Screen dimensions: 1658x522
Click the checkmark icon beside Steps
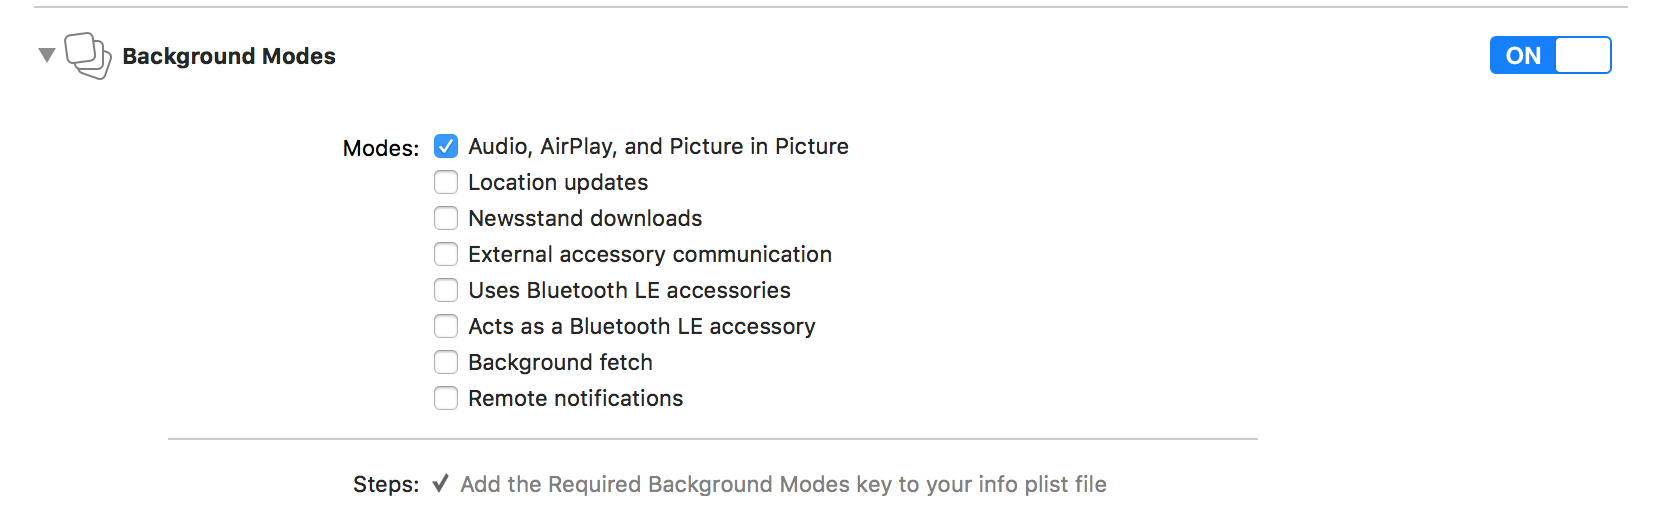pos(440,484)
